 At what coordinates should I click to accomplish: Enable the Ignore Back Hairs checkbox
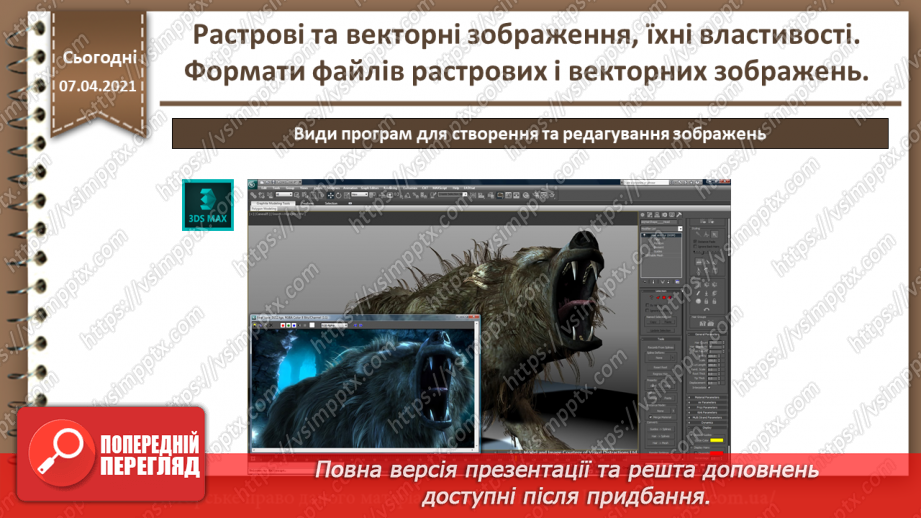(x=695, y=246)
